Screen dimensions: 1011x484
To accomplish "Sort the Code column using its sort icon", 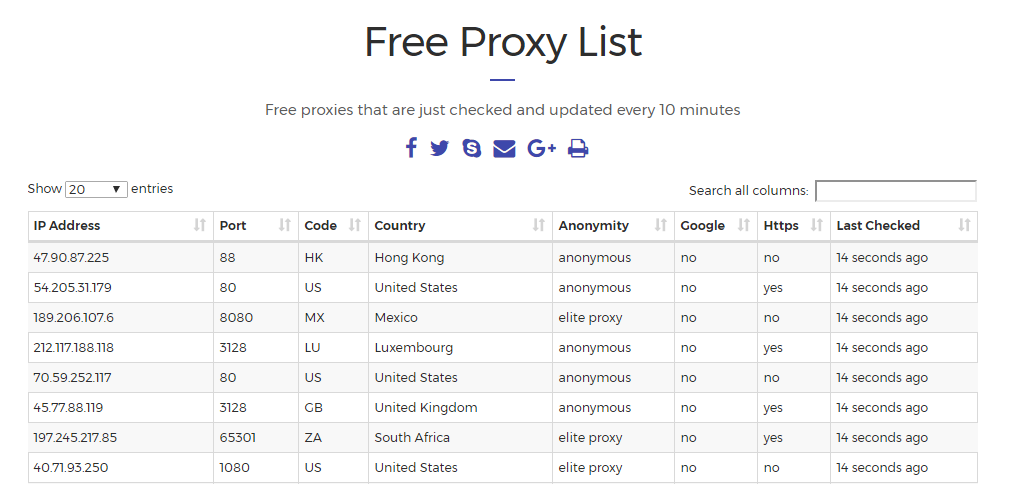I will click(355, 225).
